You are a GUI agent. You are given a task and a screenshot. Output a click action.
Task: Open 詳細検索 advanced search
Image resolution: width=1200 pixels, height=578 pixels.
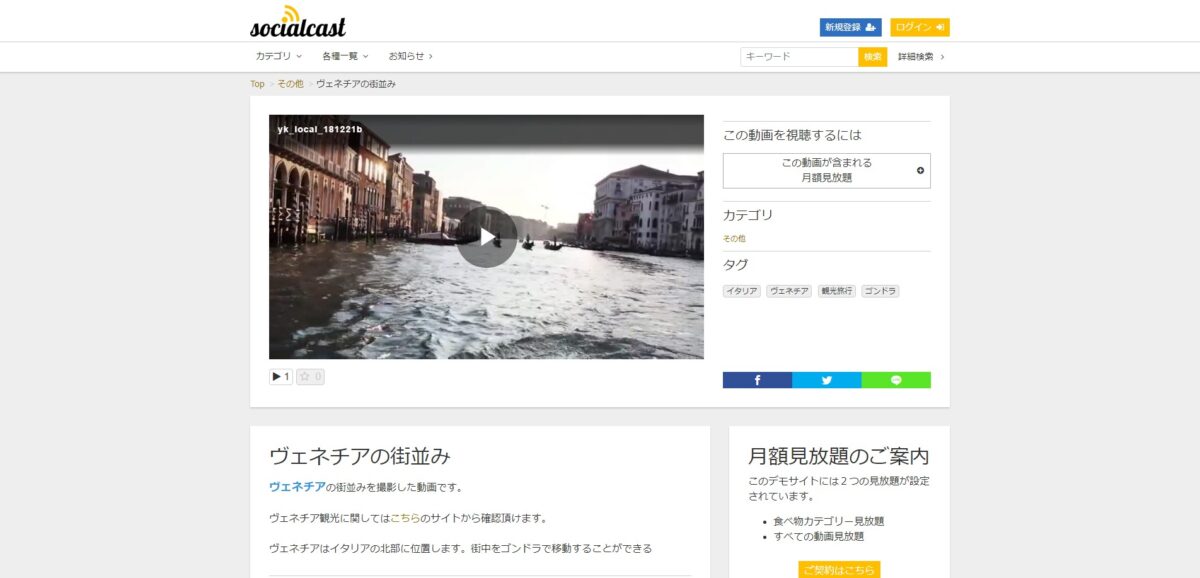pos(920,57)
